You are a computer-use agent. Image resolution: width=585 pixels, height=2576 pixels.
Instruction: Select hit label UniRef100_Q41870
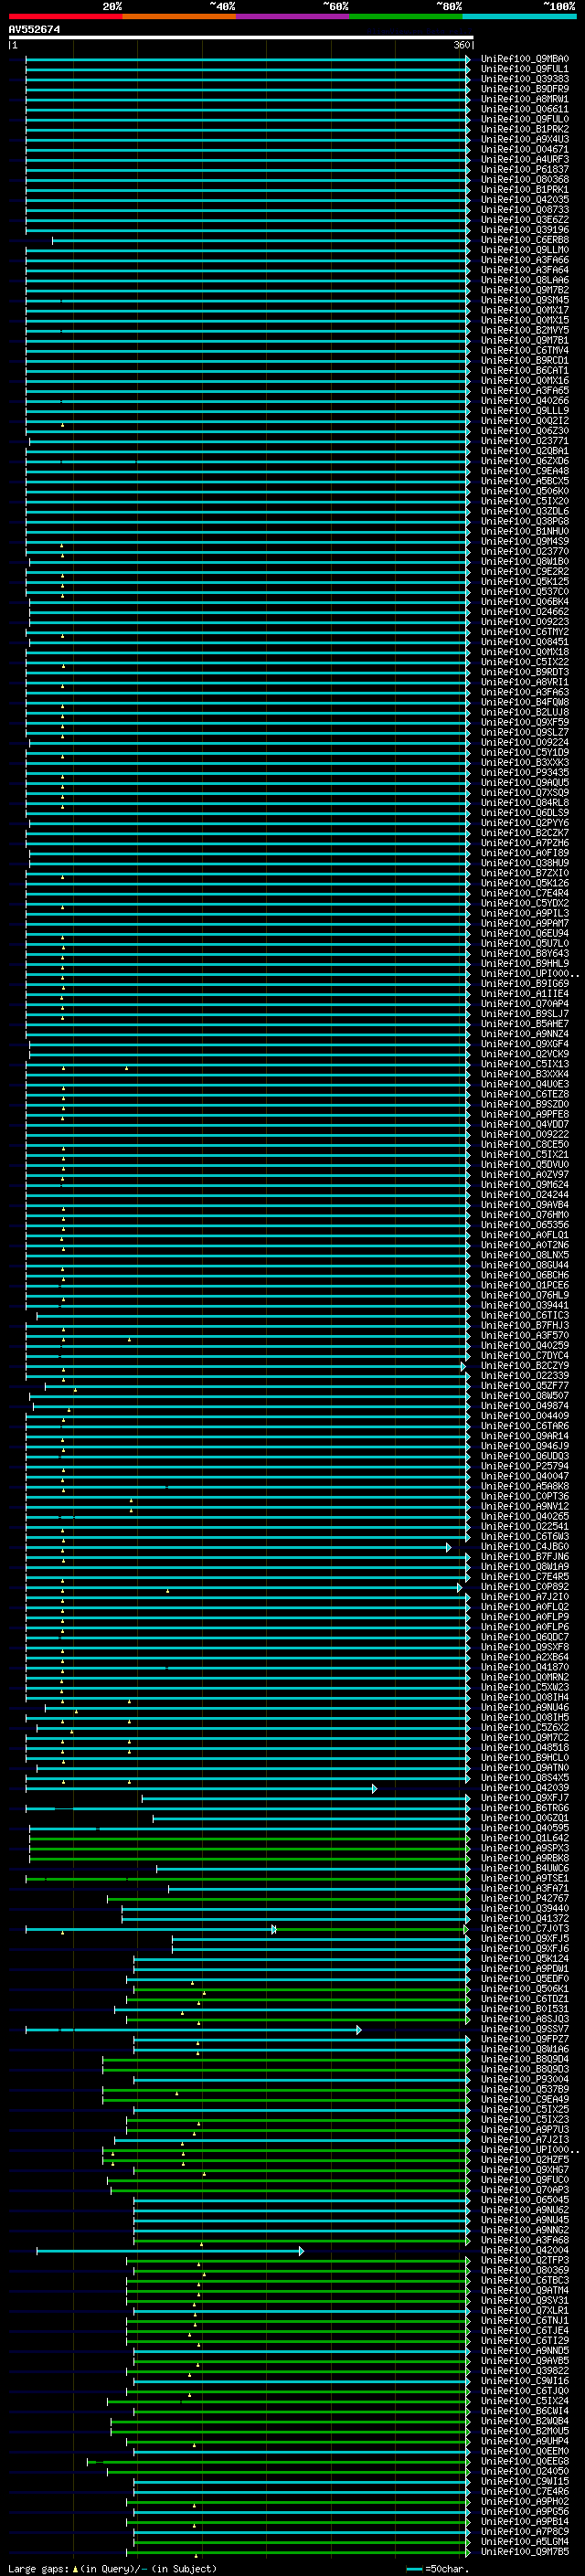525,1667
